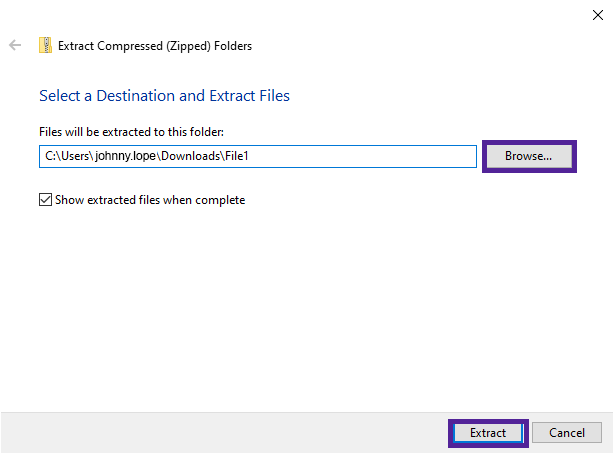Screen dimensions: 614x454
Task: Click the Extract Compressed (Zipped) Folders title
Action: (155, 46)
